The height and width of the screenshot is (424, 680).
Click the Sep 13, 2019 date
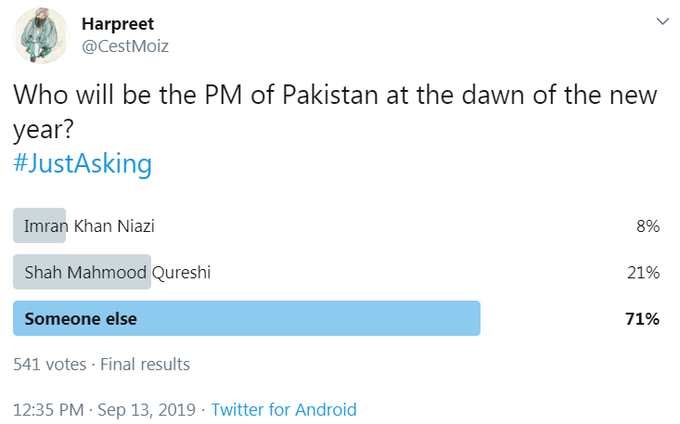pyautogui.click(x=148, y=409)
